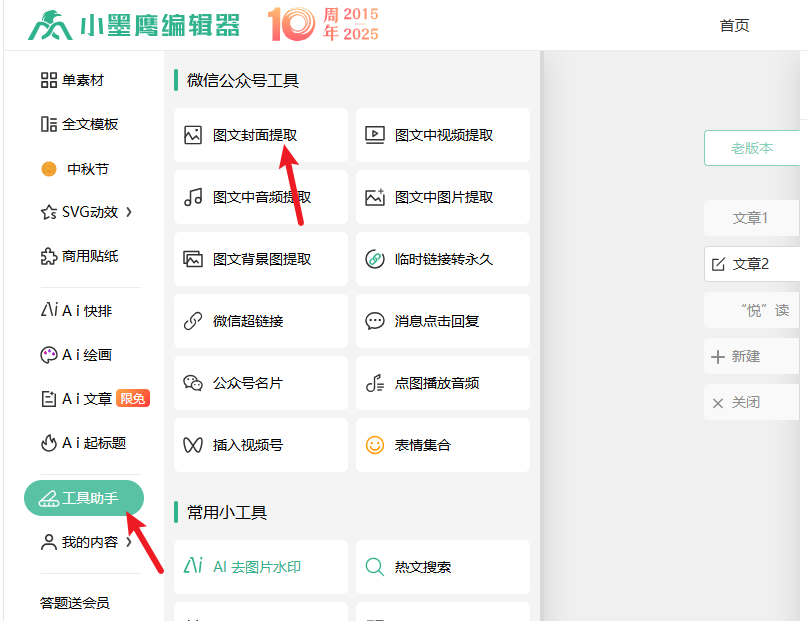Click the magnifier icon beside 热文搜索
The image size is (807, 621).
coord(375,567)
